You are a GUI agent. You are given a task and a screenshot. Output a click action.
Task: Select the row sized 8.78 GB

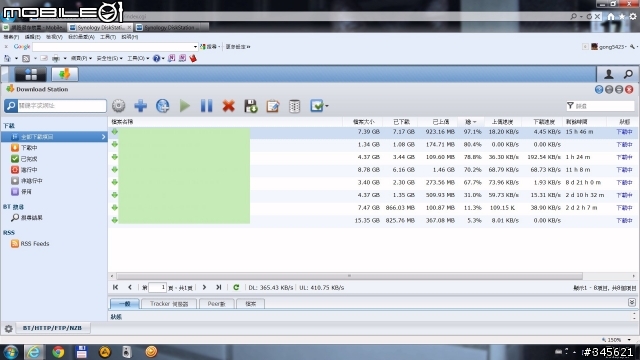pos(372,170)
